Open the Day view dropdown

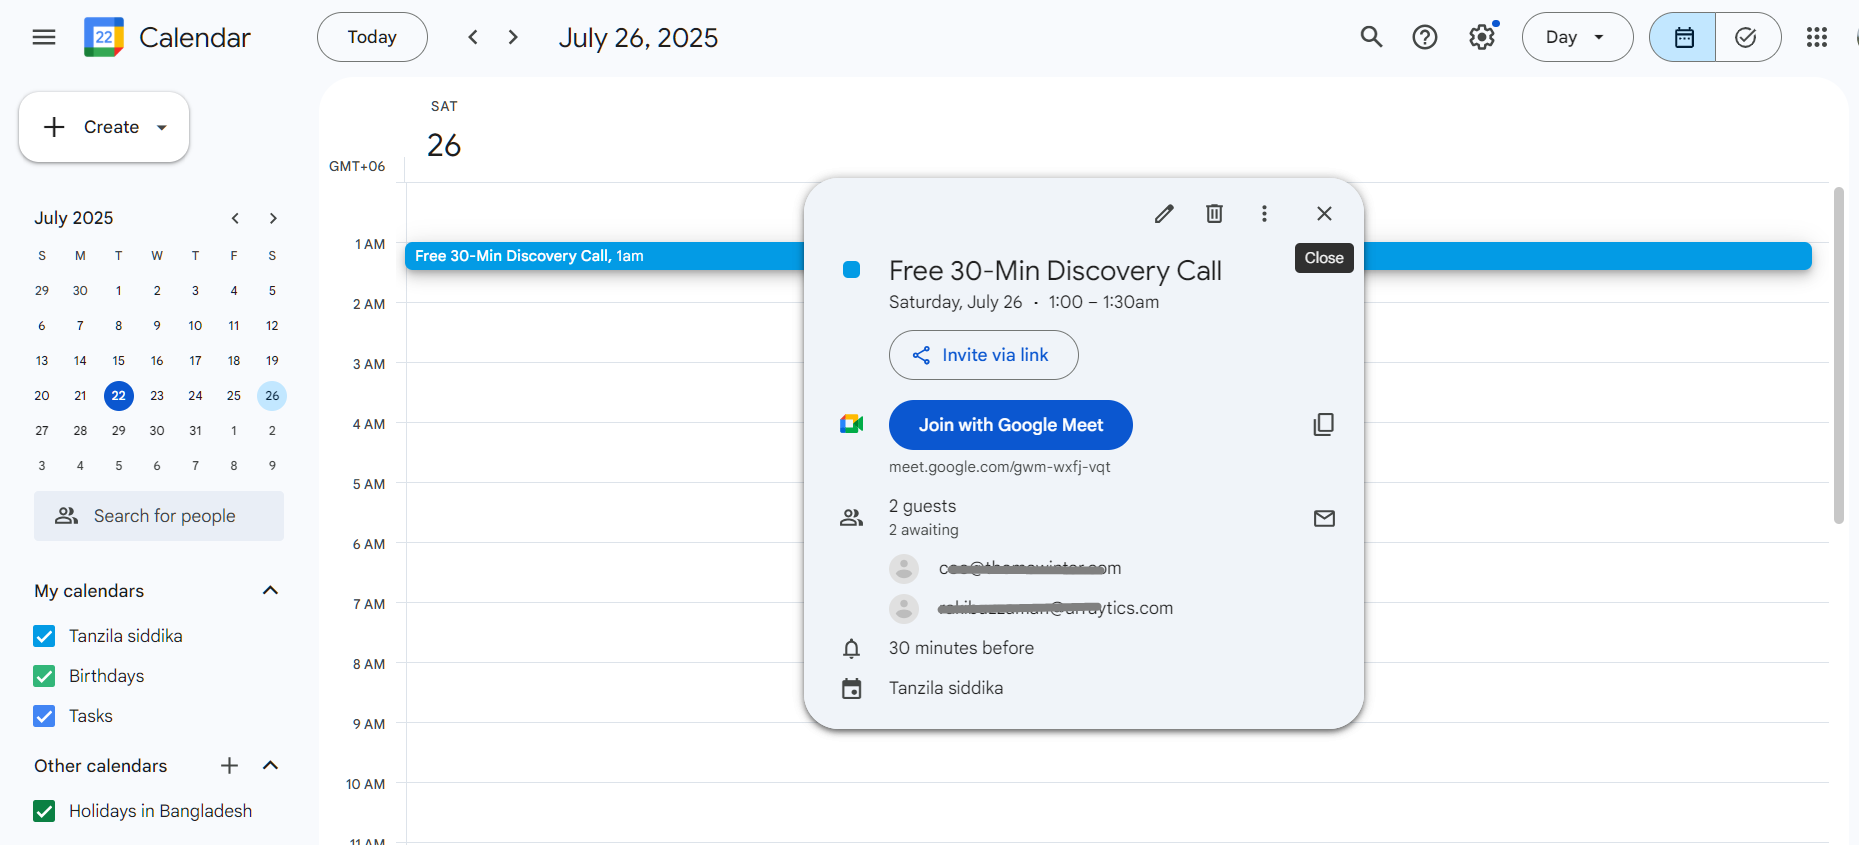click(x=1576, y=37)
